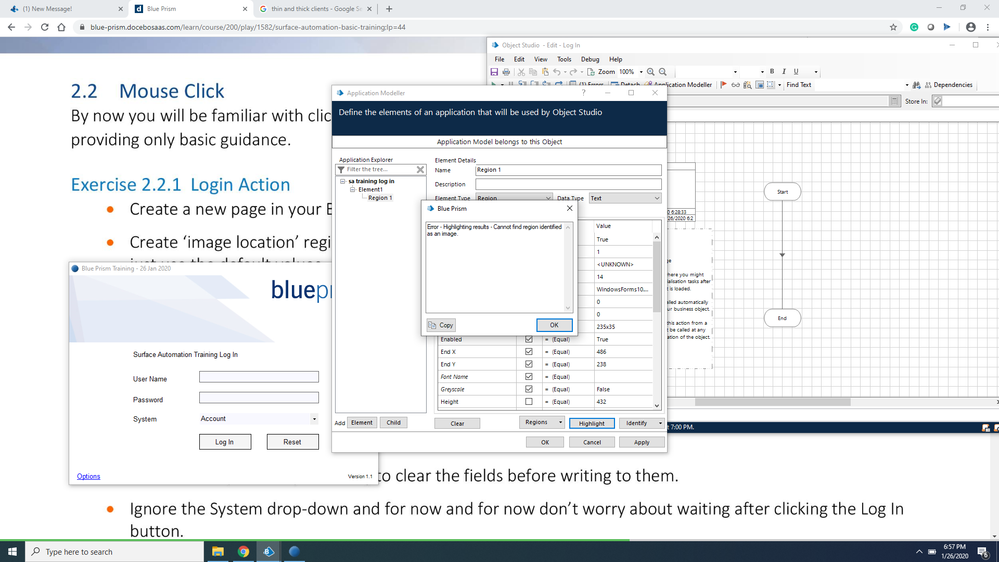Image resolution: width=999 pixels, height=562 pixels.
Task: Click the Save icon in Object Studio toolbar
Action: tap(494, 72)
